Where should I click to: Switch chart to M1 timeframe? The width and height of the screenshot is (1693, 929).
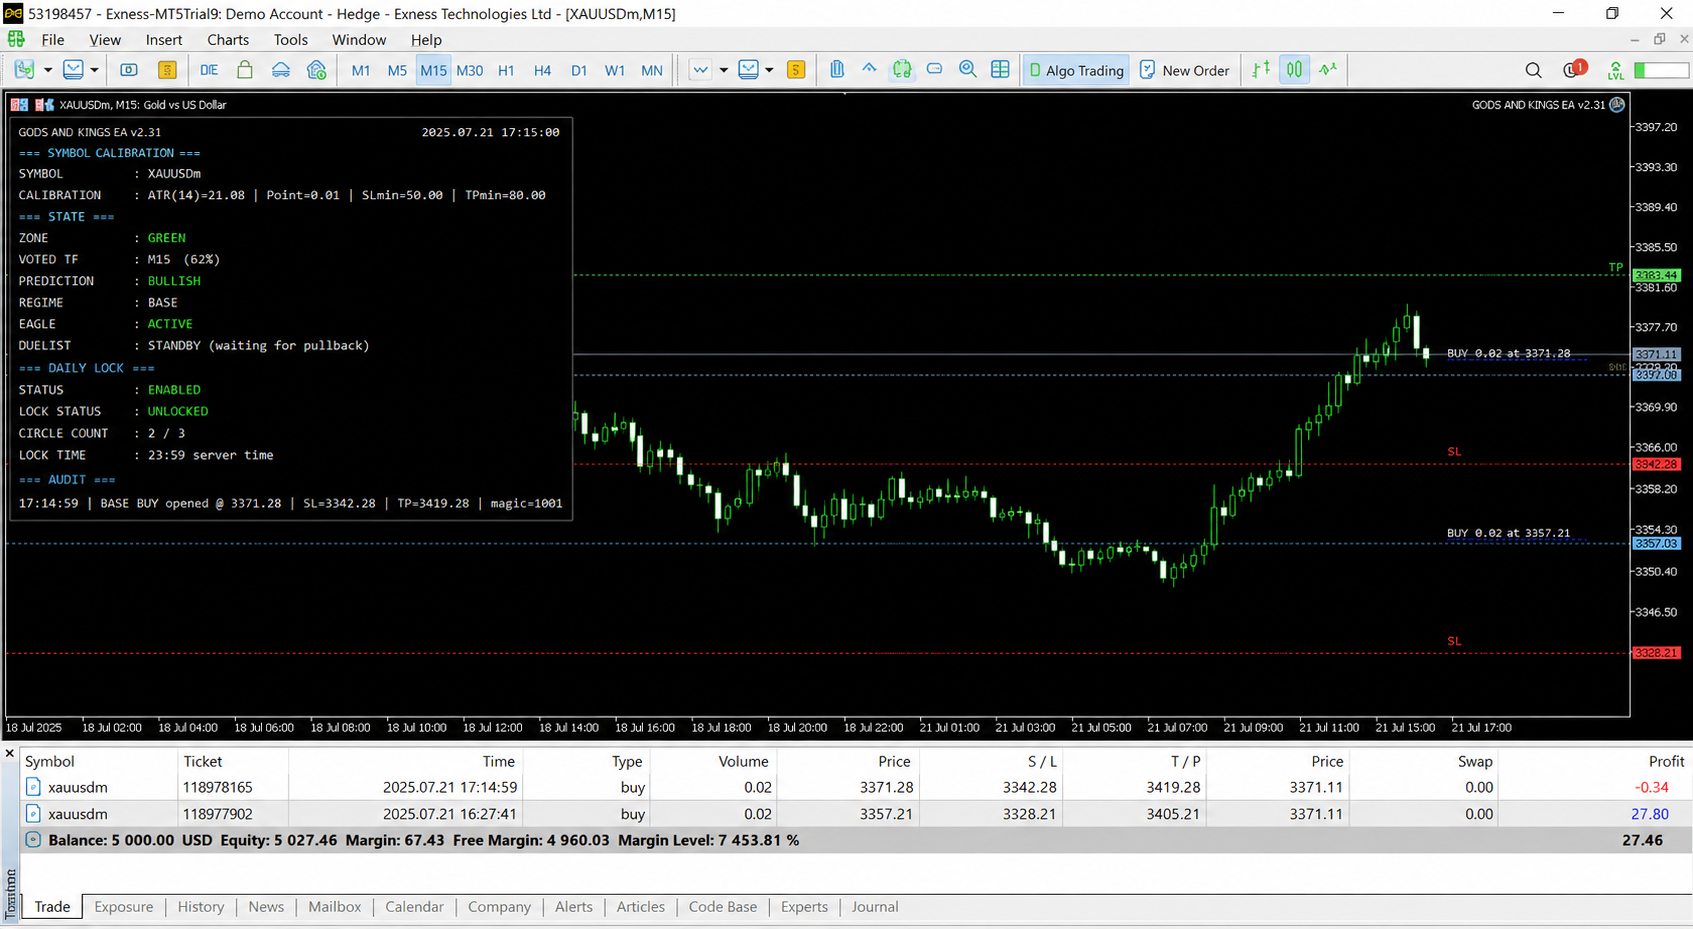(361, 70)
